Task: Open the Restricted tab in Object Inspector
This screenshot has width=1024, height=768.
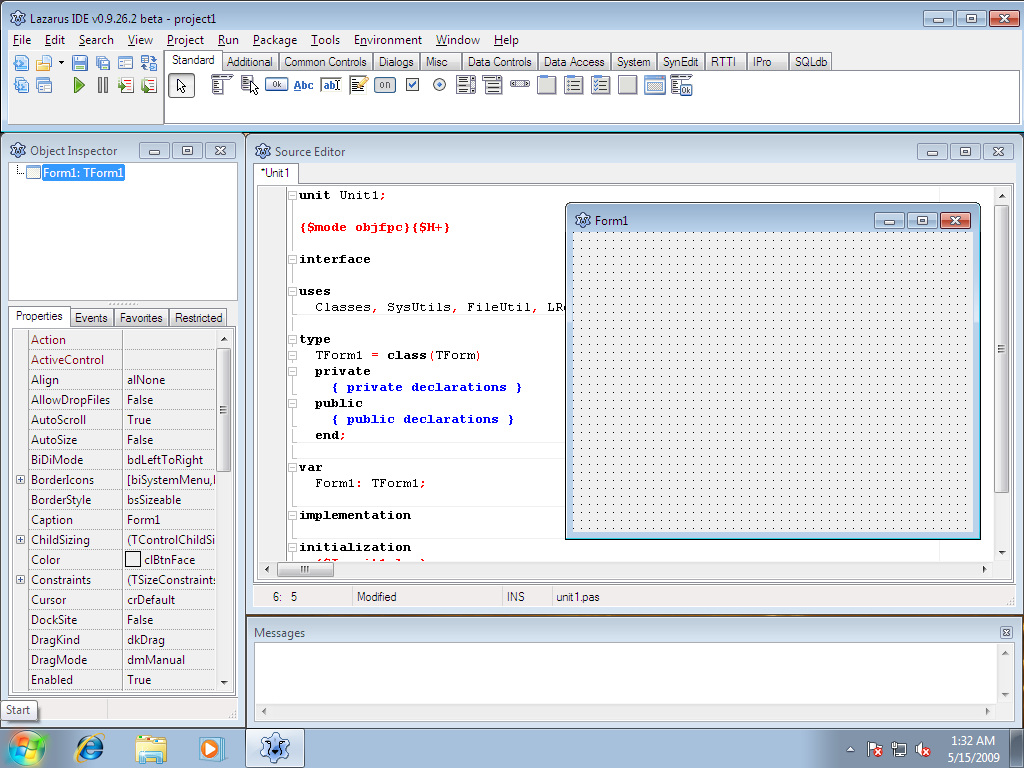Action: (199, 317)
